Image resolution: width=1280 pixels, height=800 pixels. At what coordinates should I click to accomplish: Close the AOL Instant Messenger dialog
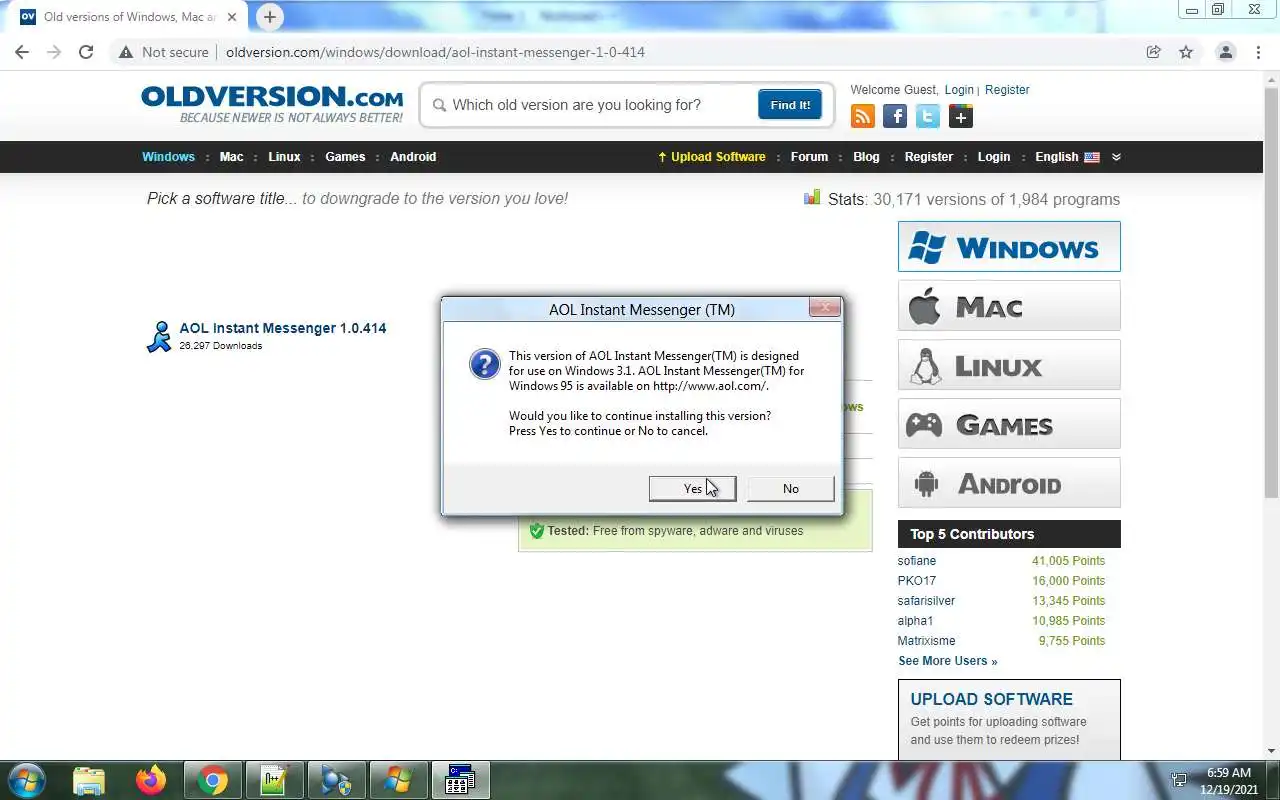(x=824, y=307)
